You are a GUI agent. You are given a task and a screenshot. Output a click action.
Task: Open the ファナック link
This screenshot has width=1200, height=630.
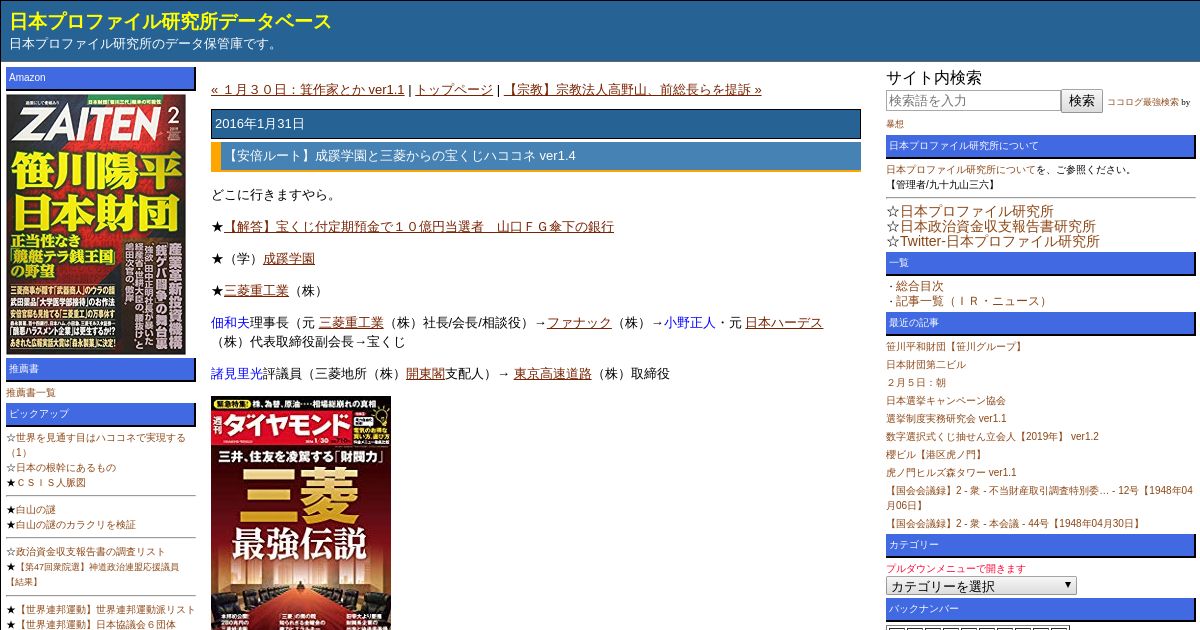coord(579,323)
